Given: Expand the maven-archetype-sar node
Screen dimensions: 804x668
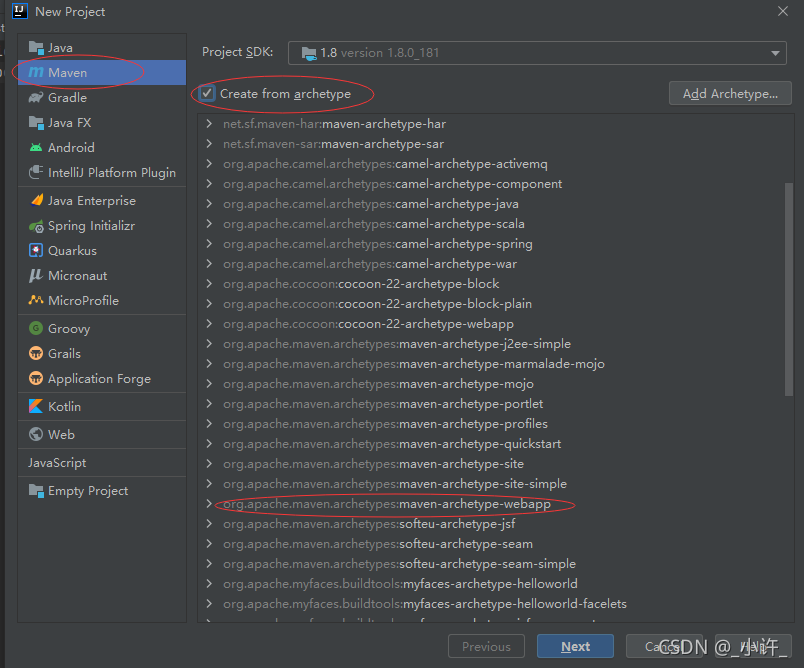Looking at the screenshot, I should (x=209, y=144).
